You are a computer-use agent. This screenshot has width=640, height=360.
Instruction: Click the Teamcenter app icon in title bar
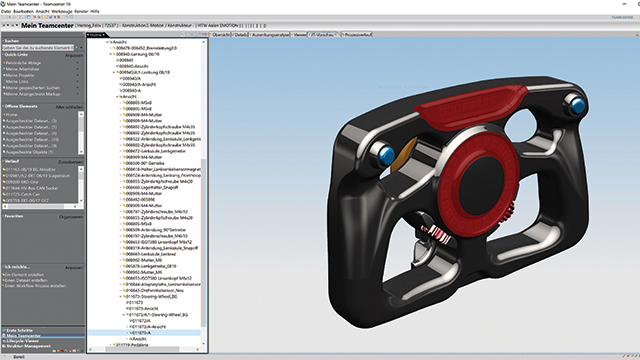[x=3, y=4]
